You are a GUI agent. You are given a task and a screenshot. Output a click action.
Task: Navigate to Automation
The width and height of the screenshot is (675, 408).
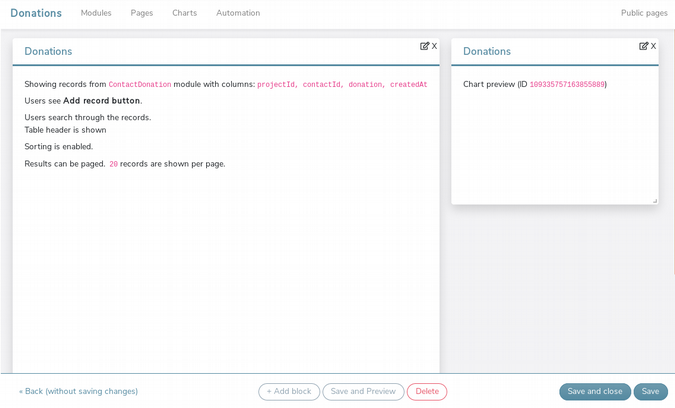pos(238,13)
